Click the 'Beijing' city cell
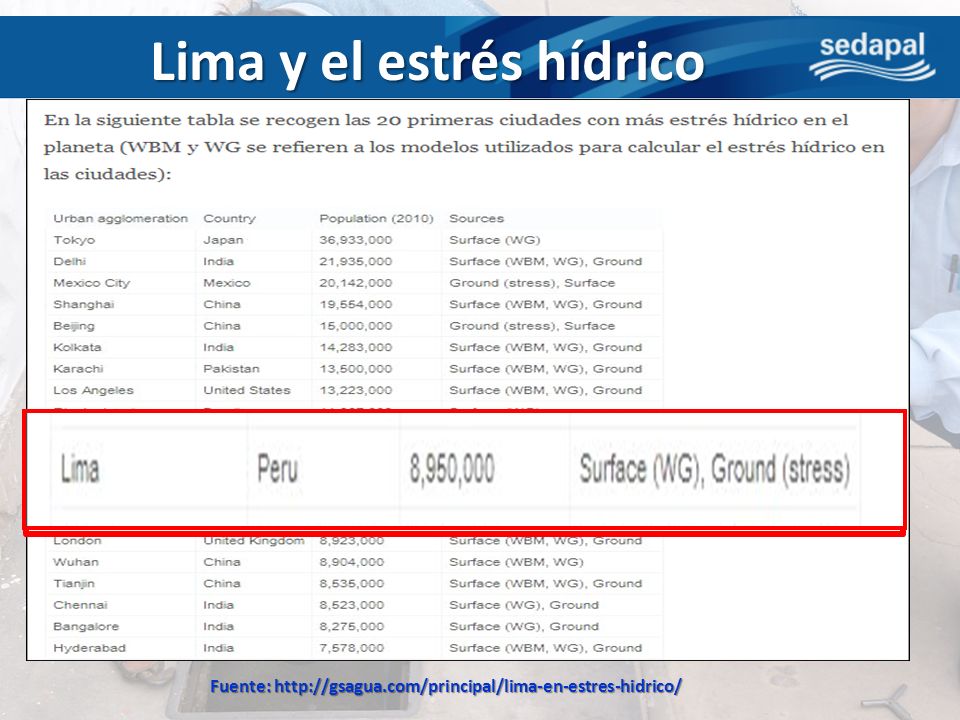Image resolution: width=960 pixels, height=720 pixels. click(x=74, y=326)
